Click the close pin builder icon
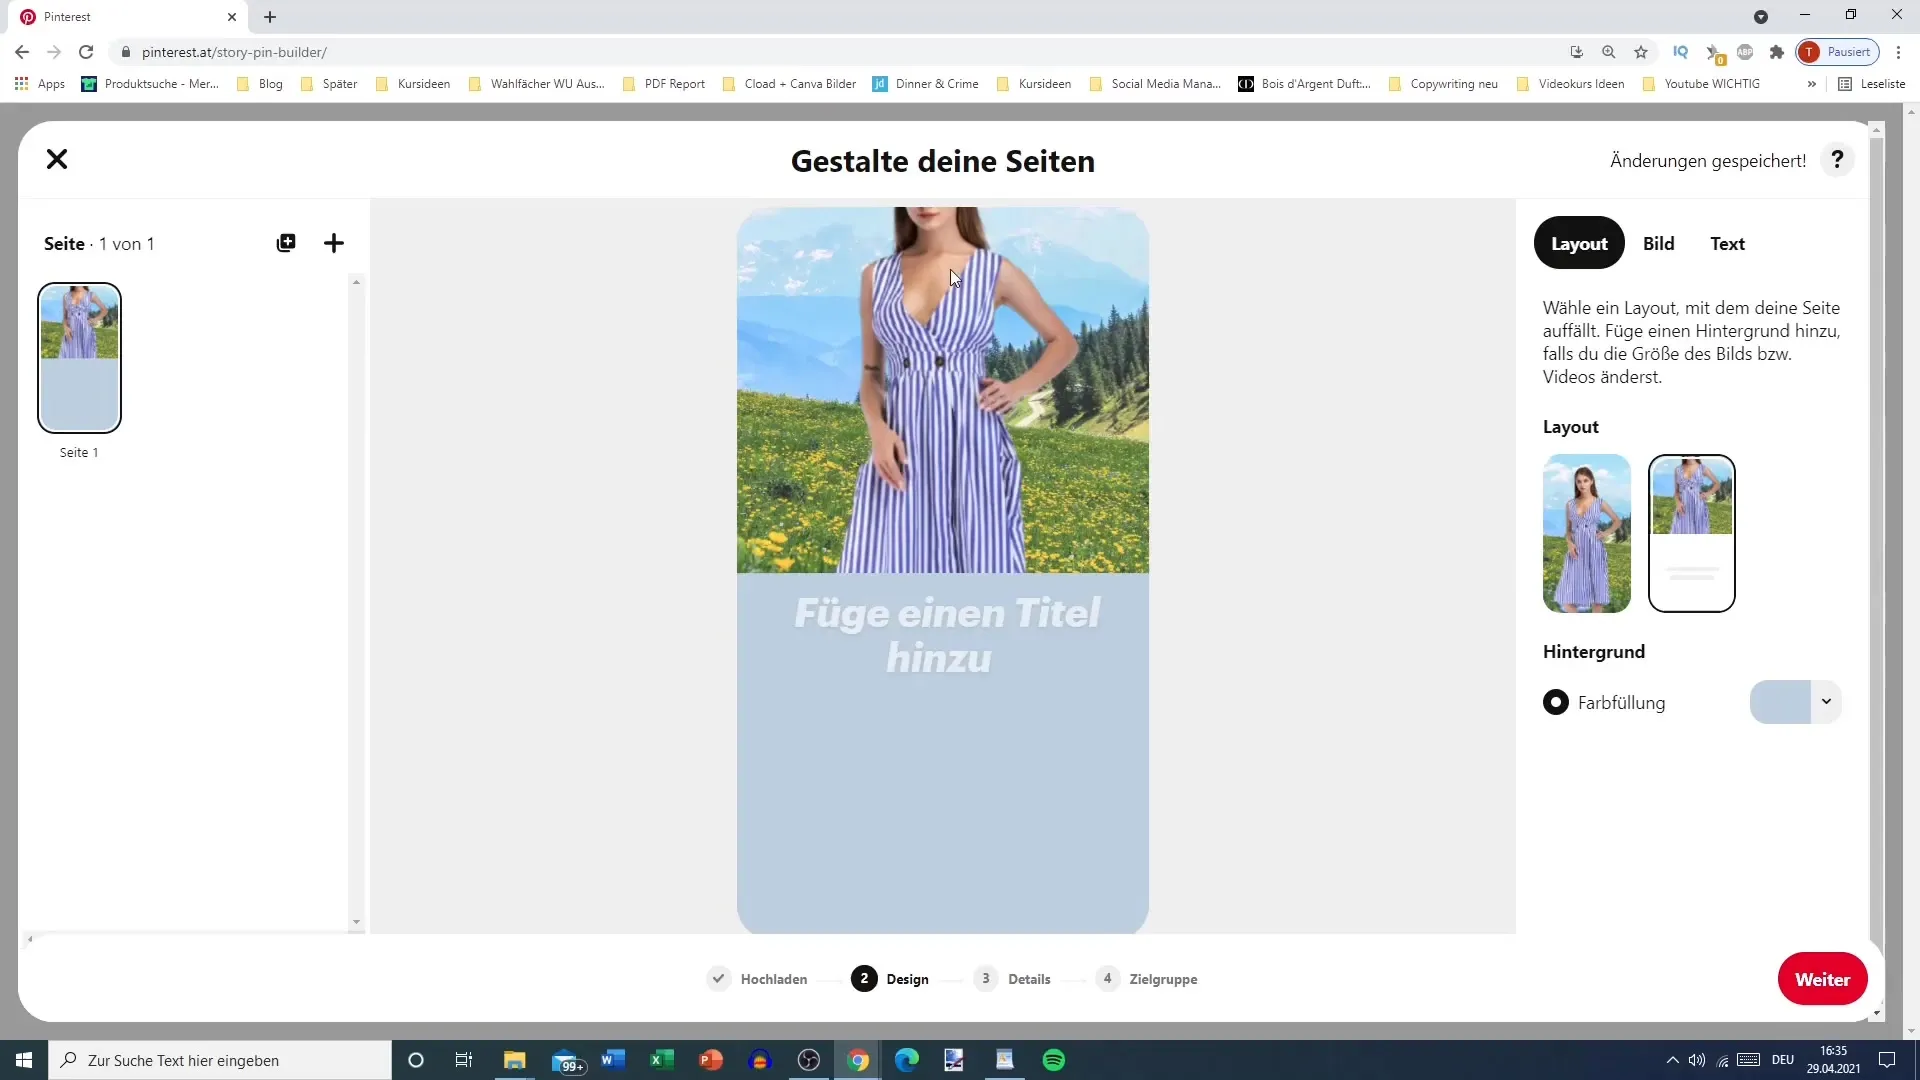 coord(57,158)
